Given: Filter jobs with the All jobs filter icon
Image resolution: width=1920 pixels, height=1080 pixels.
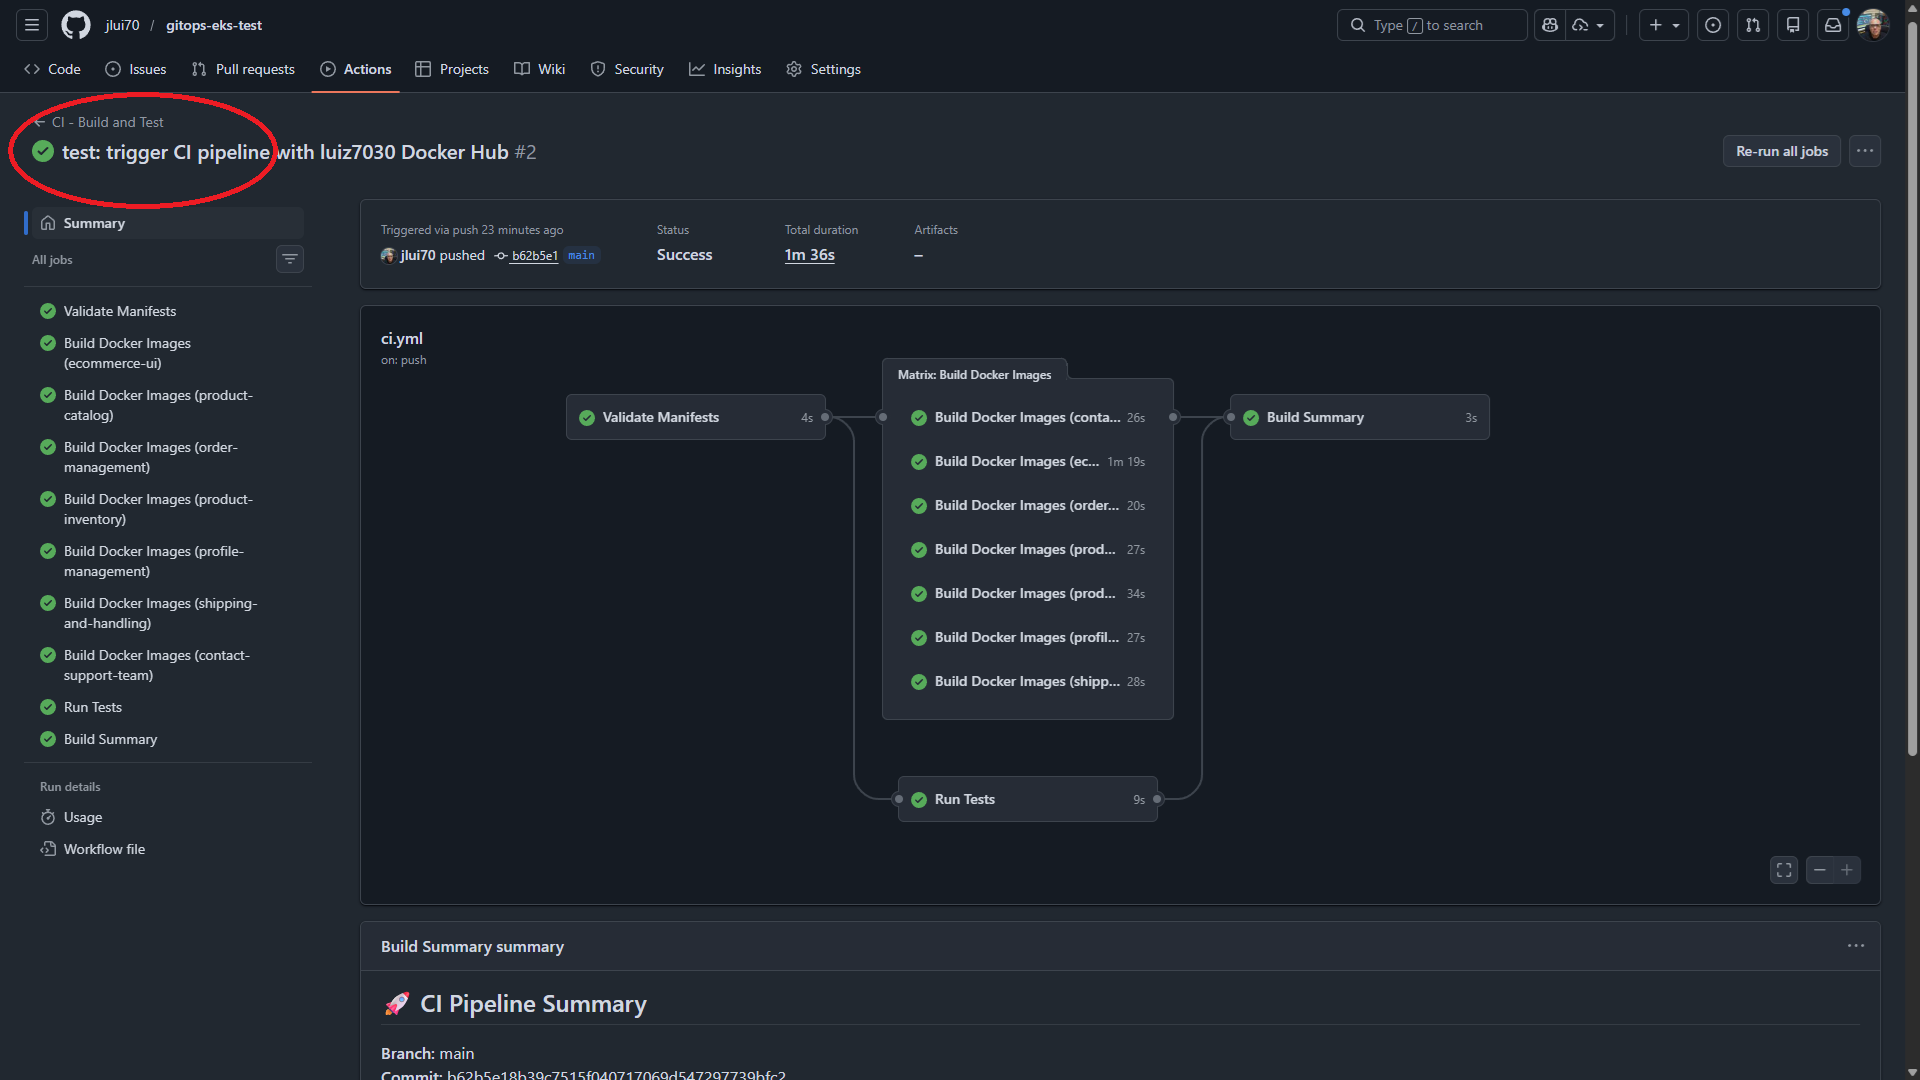Looking at the screenshot, I should [x=290, y=260].
